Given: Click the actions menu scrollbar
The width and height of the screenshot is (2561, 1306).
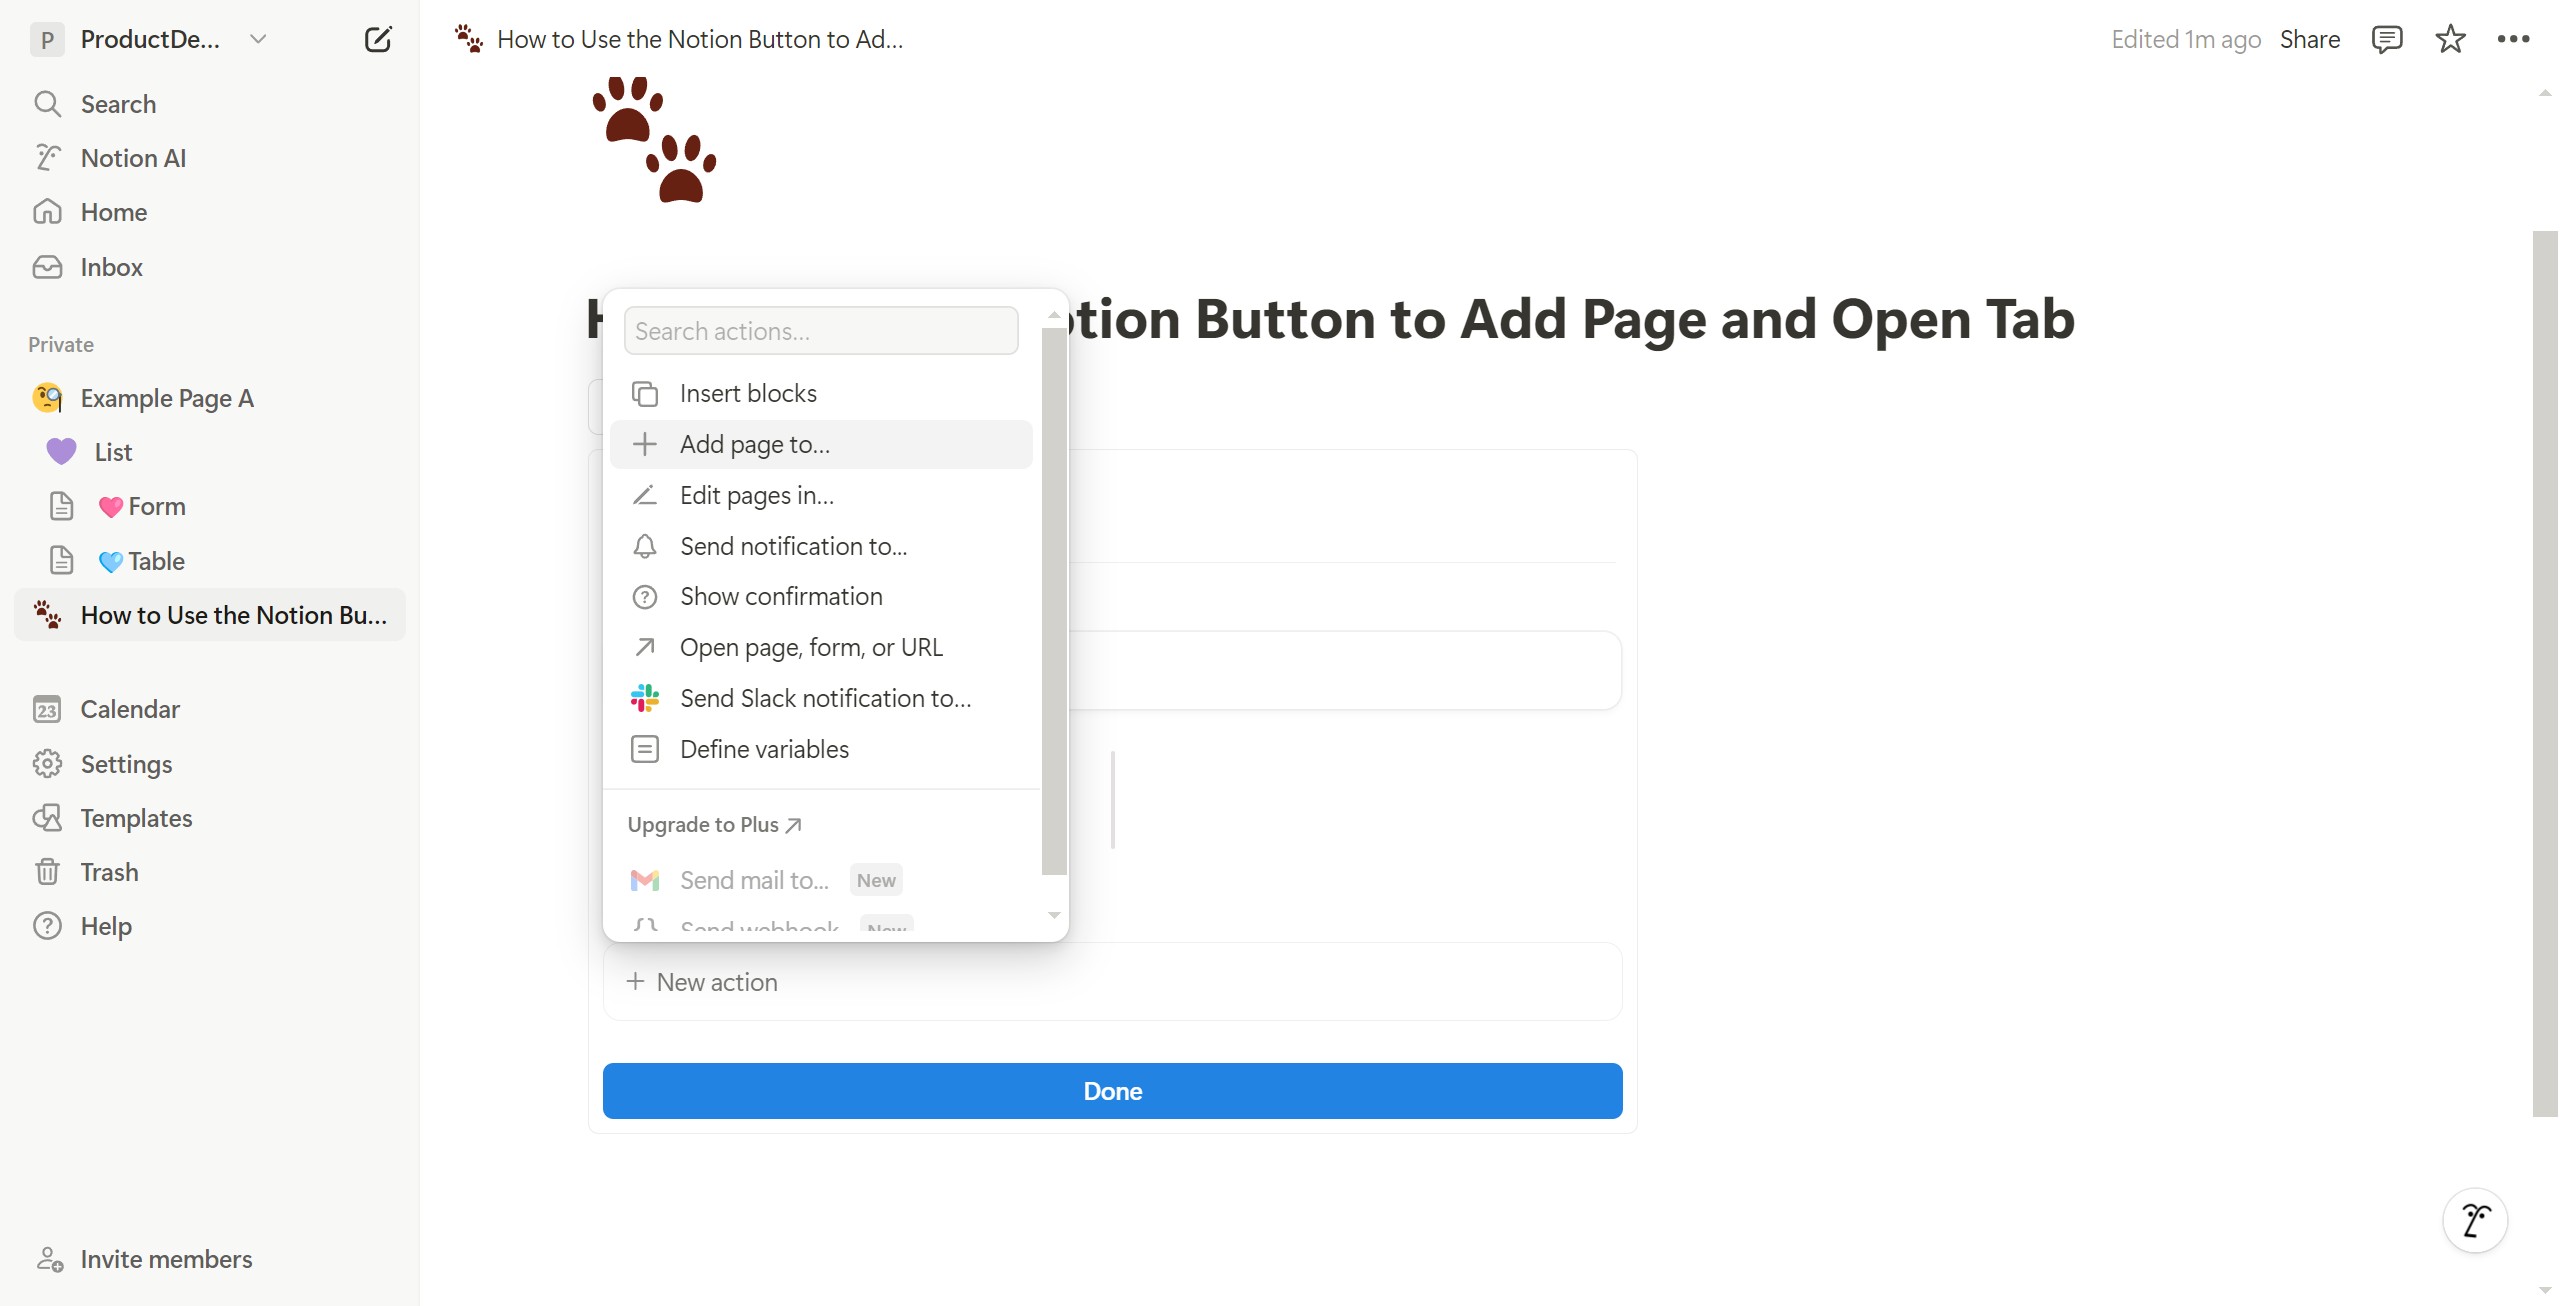Looking at the screenshot, I should 1054,600.
